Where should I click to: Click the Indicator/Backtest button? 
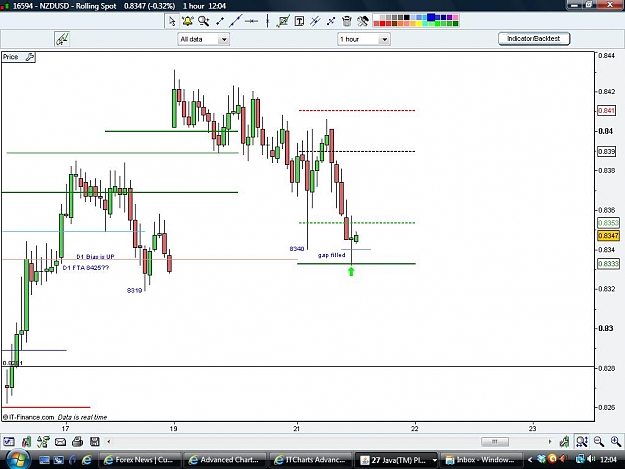(534, 39)
